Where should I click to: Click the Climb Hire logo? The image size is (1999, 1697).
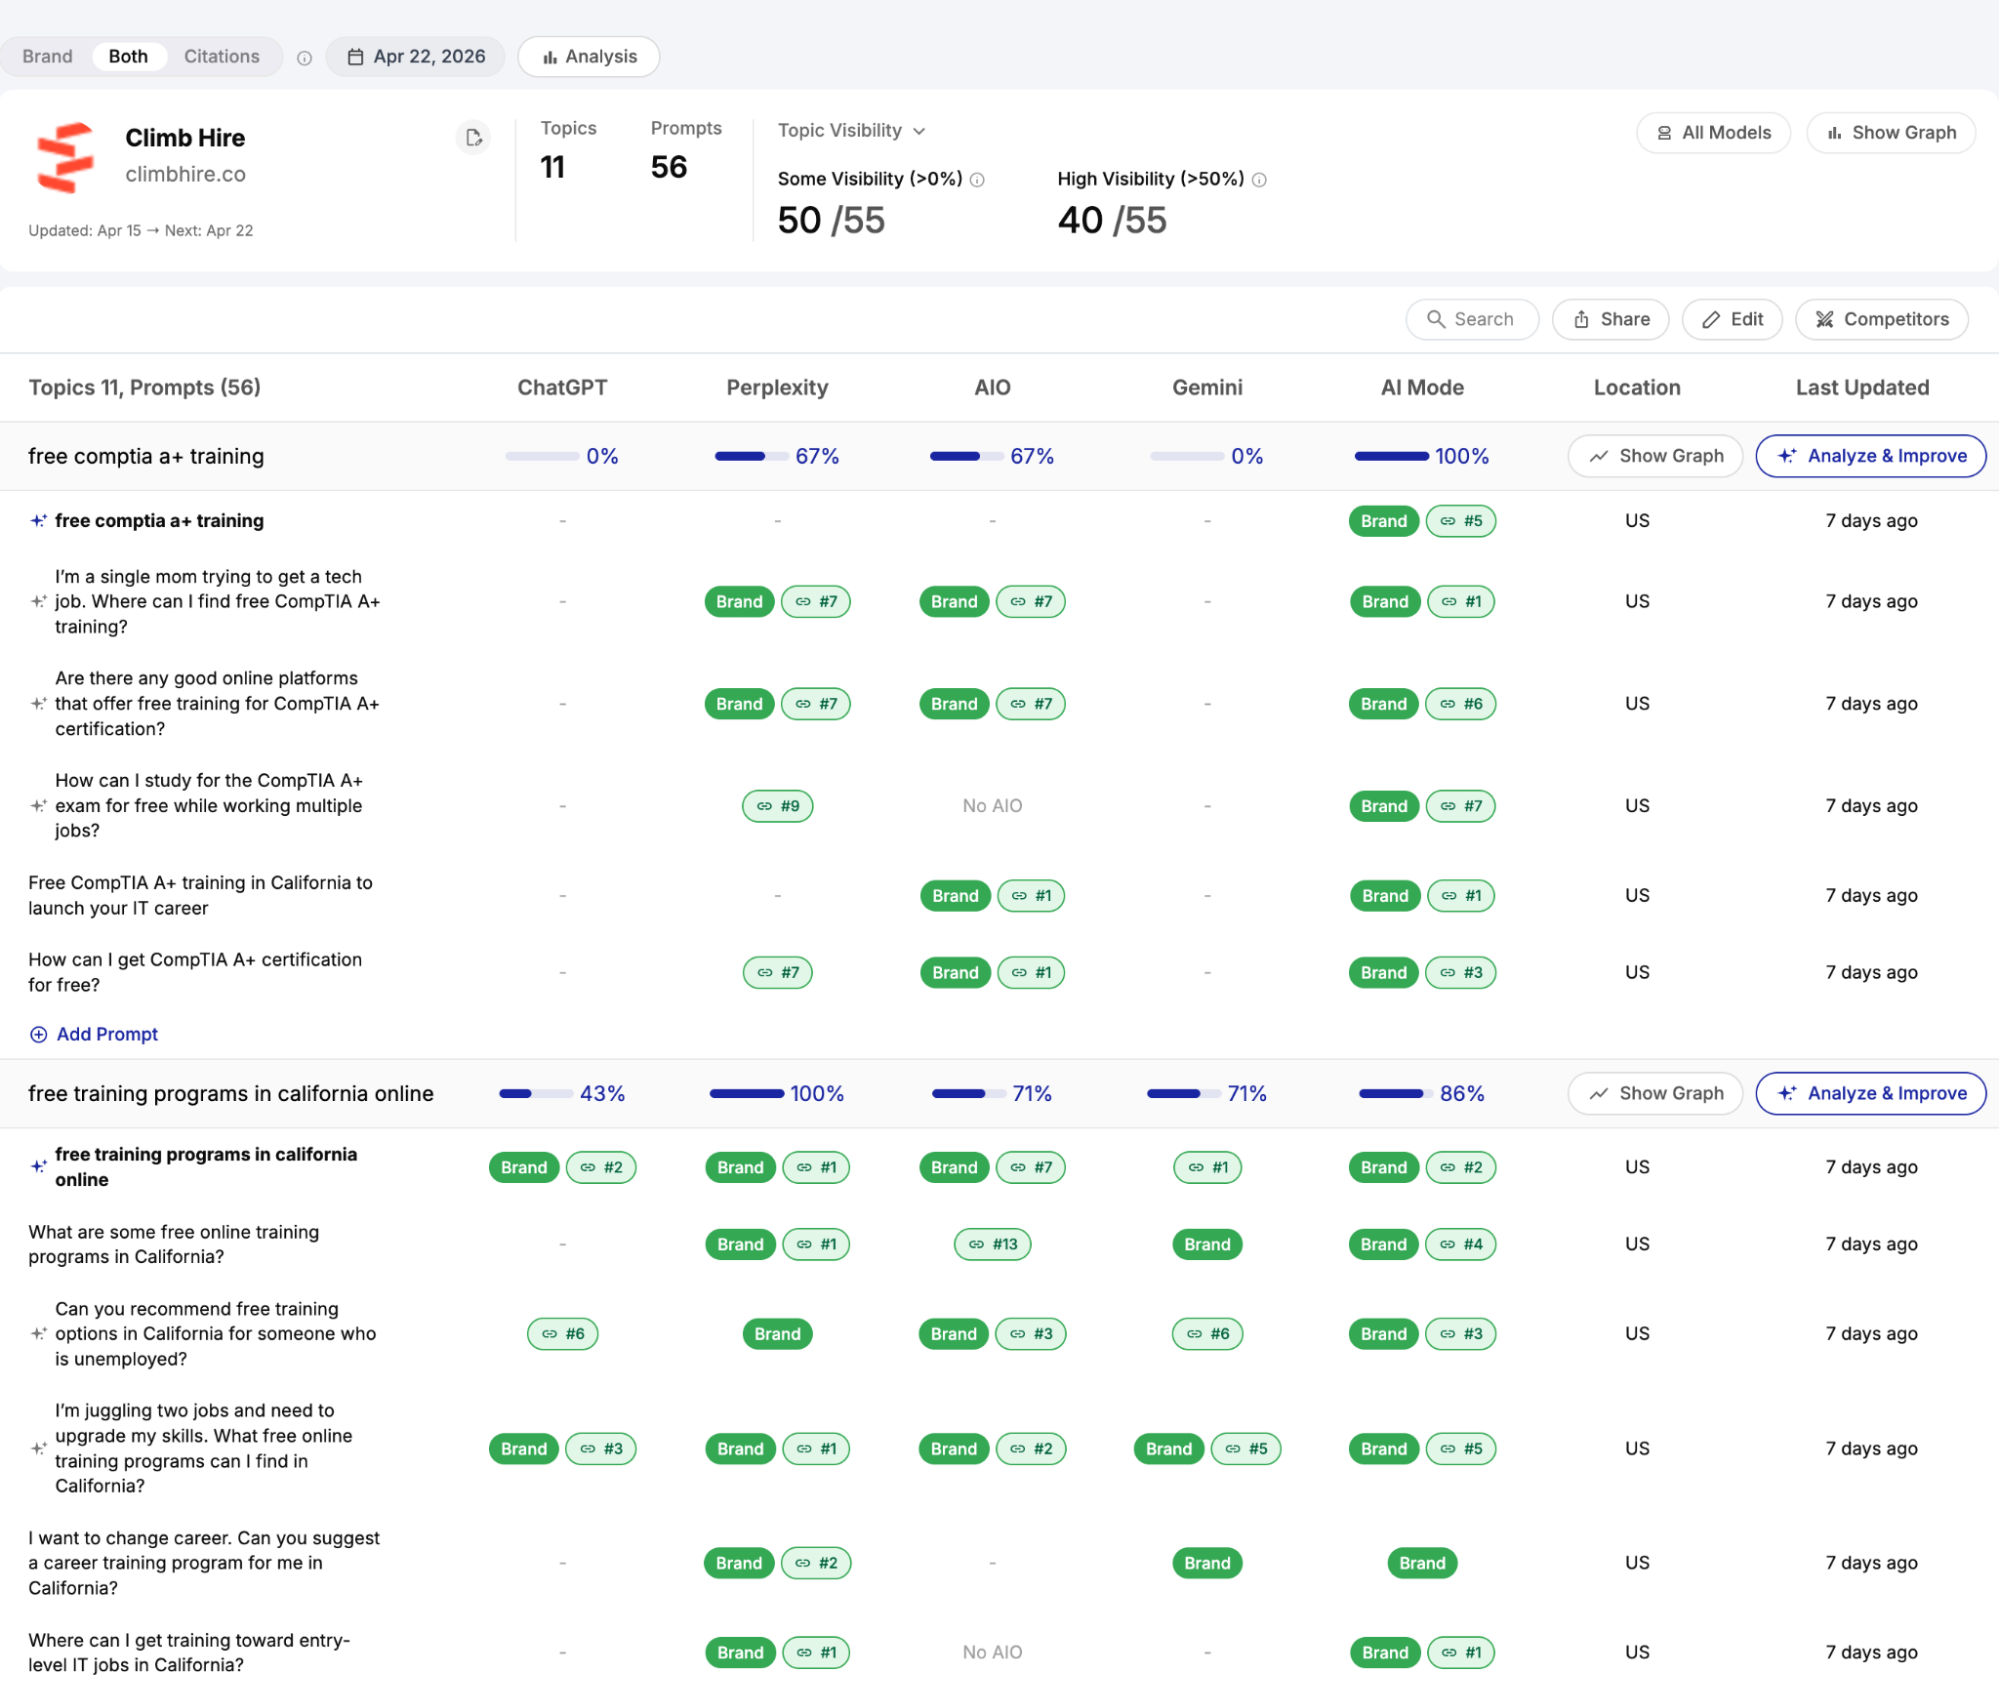tap(65, 157)
